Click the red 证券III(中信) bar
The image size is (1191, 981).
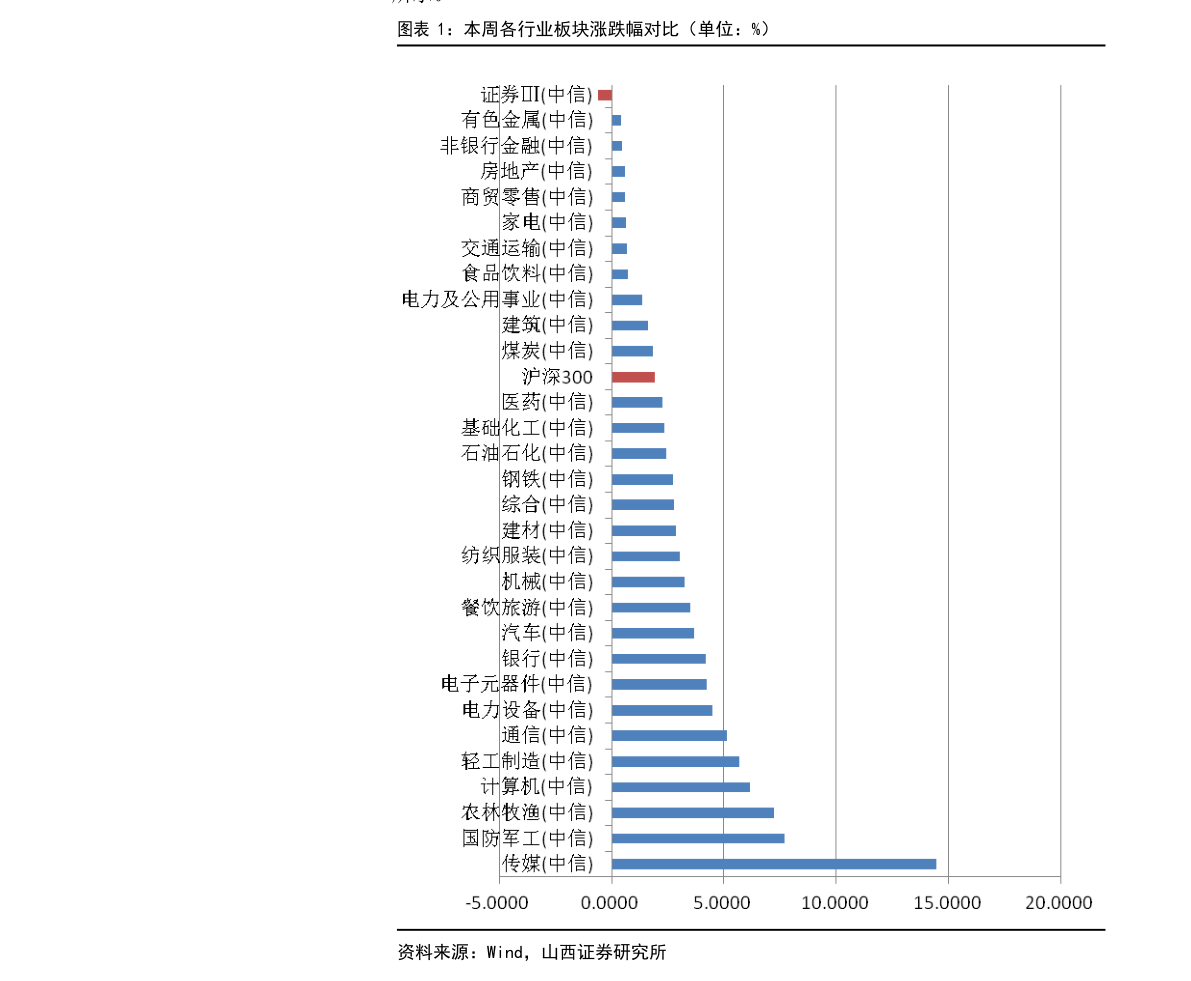(606, 92)
